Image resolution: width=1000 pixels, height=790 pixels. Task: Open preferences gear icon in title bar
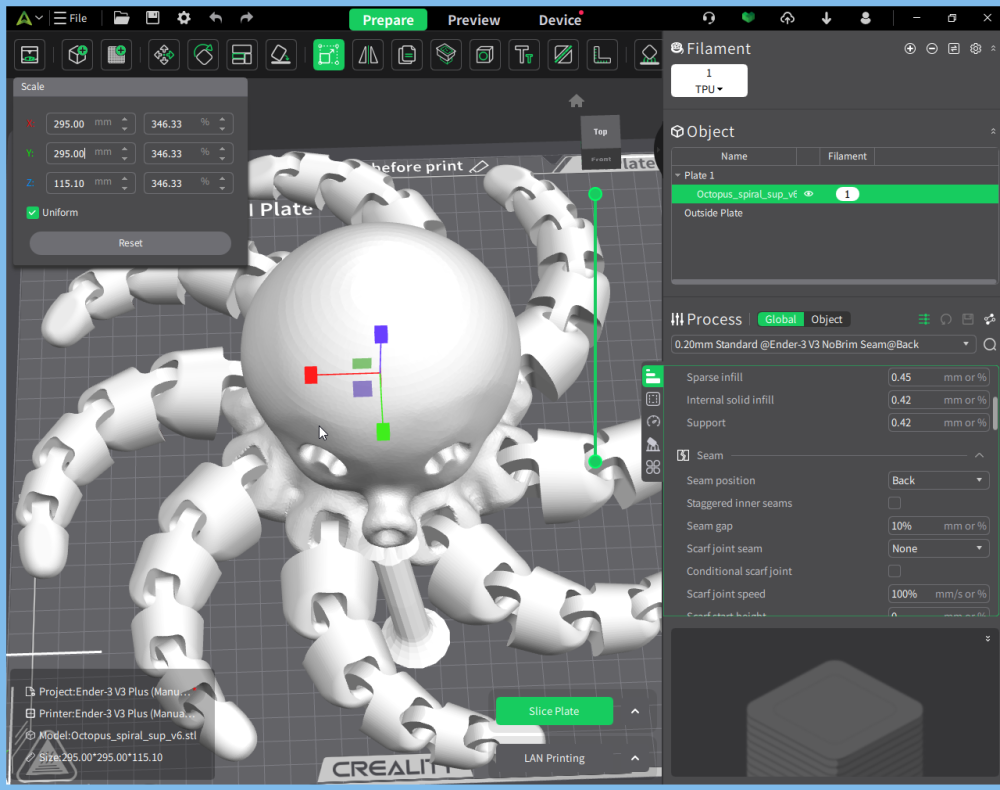pyautogui.click(x=184, y=18)
